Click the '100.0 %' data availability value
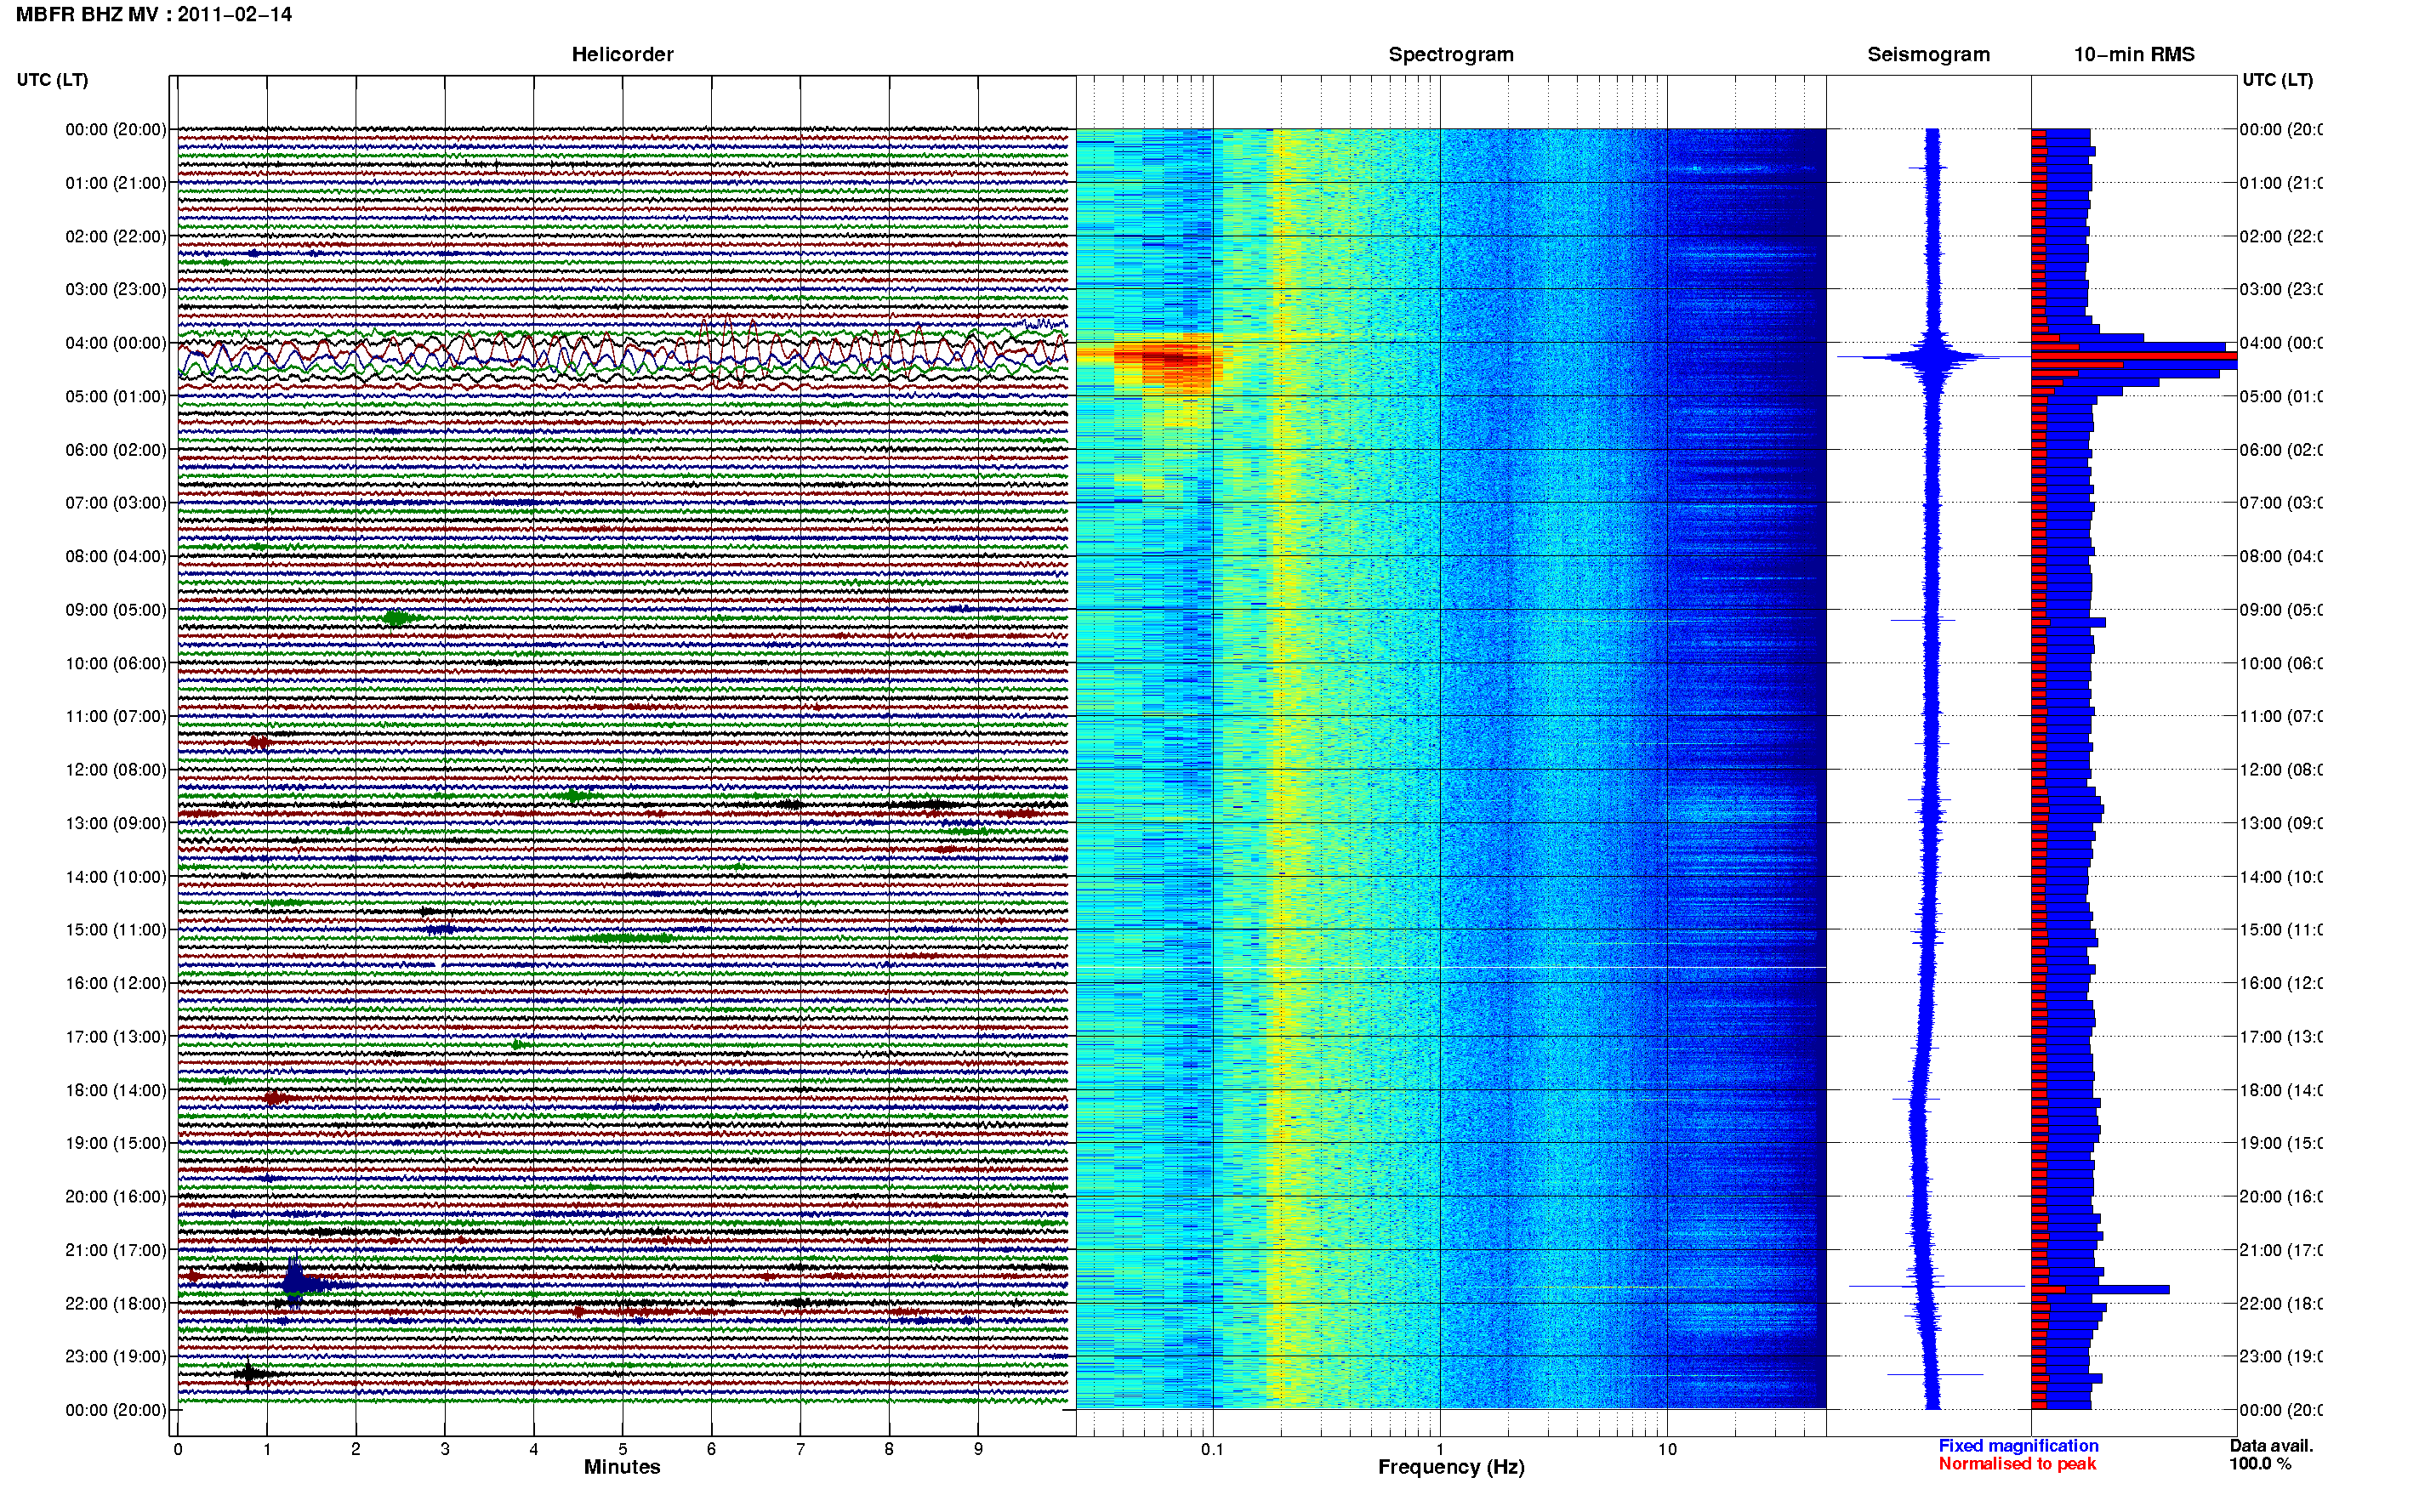The image size is (2419, 1512). [2260, 1464]
